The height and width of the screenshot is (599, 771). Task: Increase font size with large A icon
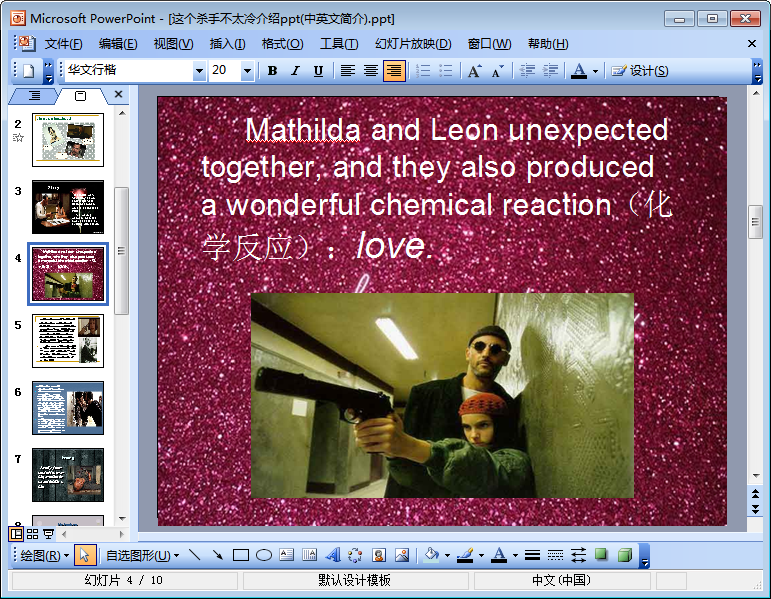tap(474, 71)
